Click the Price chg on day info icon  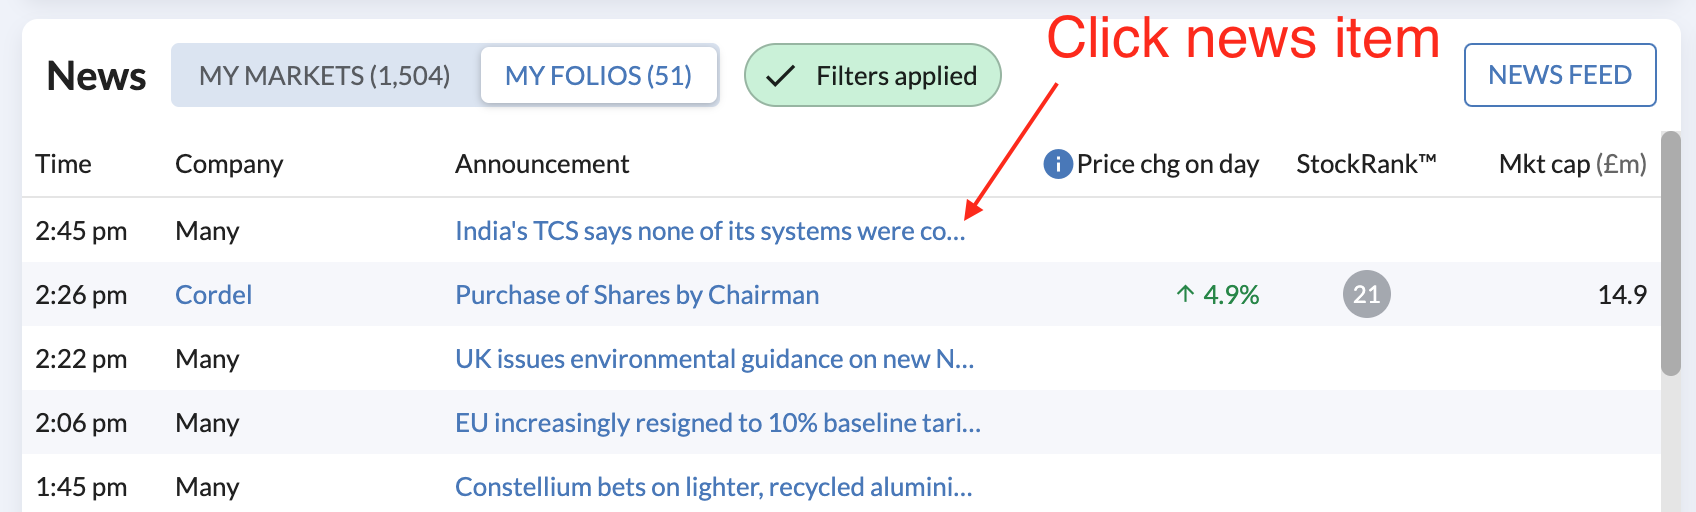coord(1058,164)
